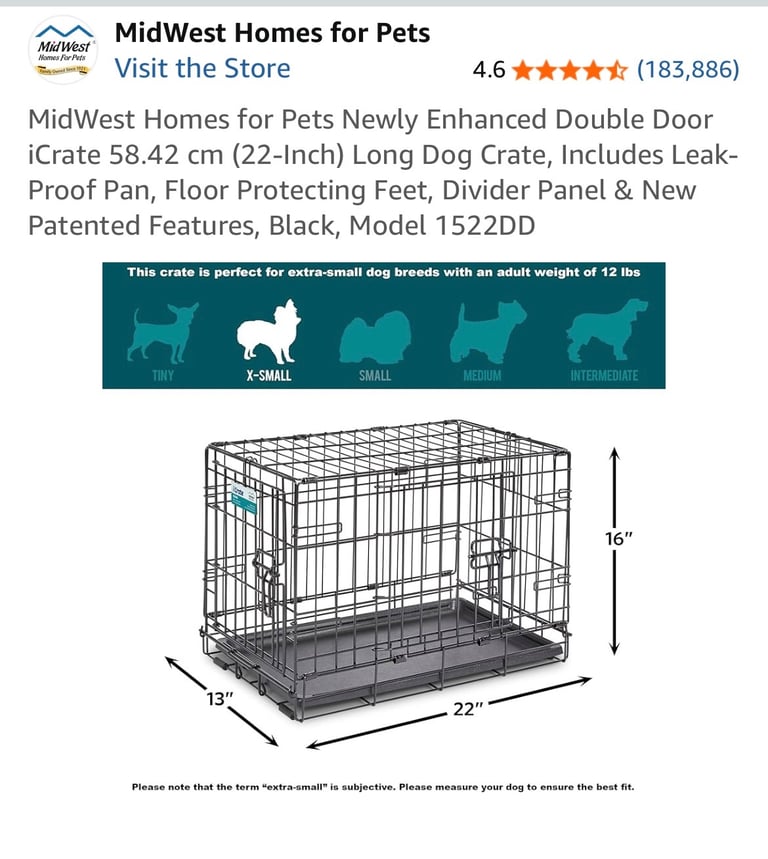Image resolution: width=768 pixels, height=859 pixels.
Task: Click the Medium dog silhouette icon
Action: point(488,332)
